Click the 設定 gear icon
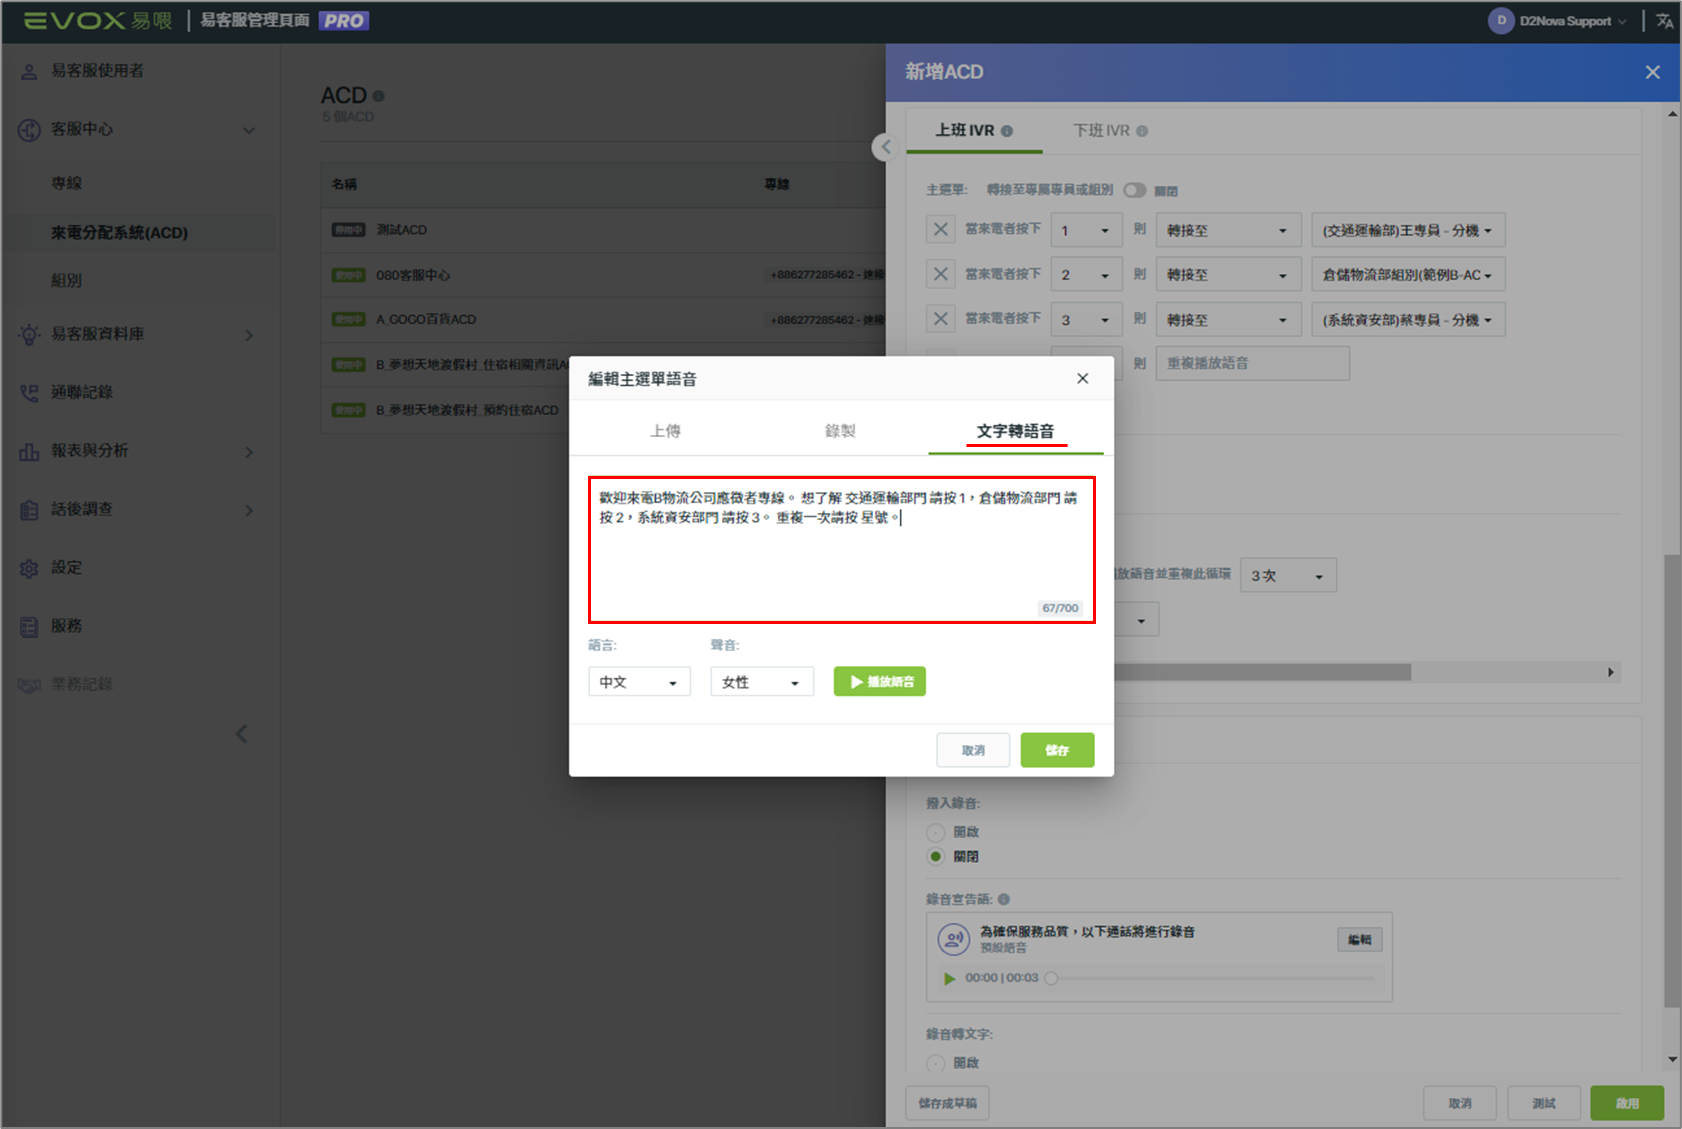Image resolution: width=1682 pixels, height=1129 pixels. coord(29,568)
